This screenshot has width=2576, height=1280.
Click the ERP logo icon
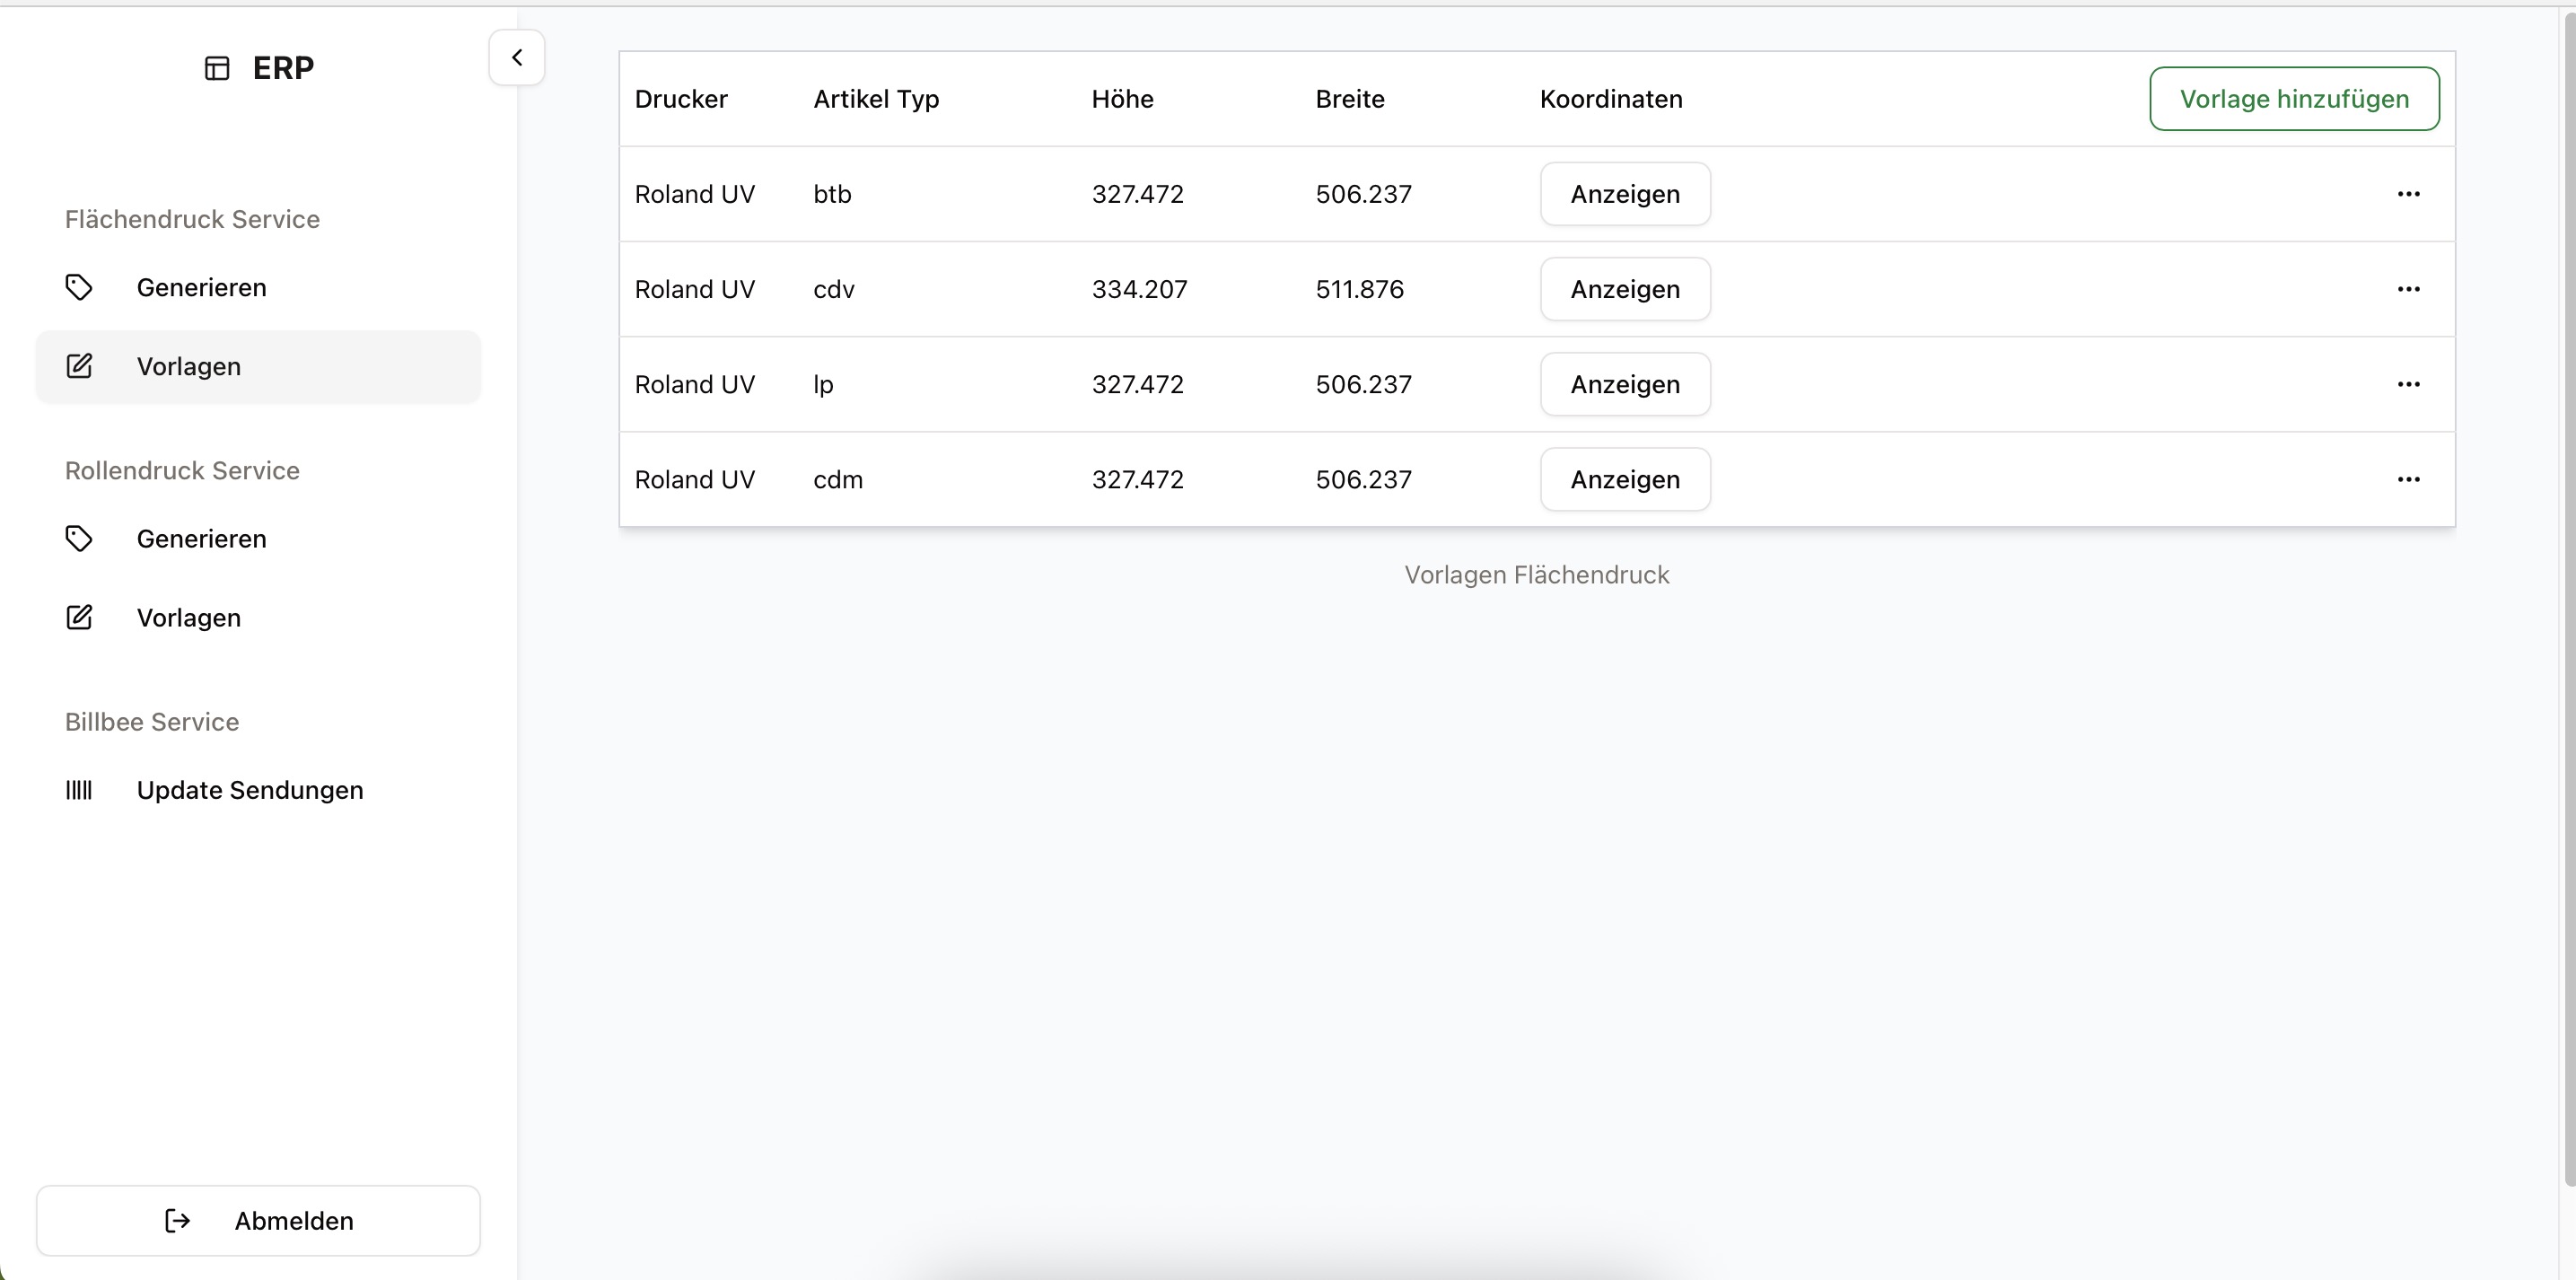217,68
